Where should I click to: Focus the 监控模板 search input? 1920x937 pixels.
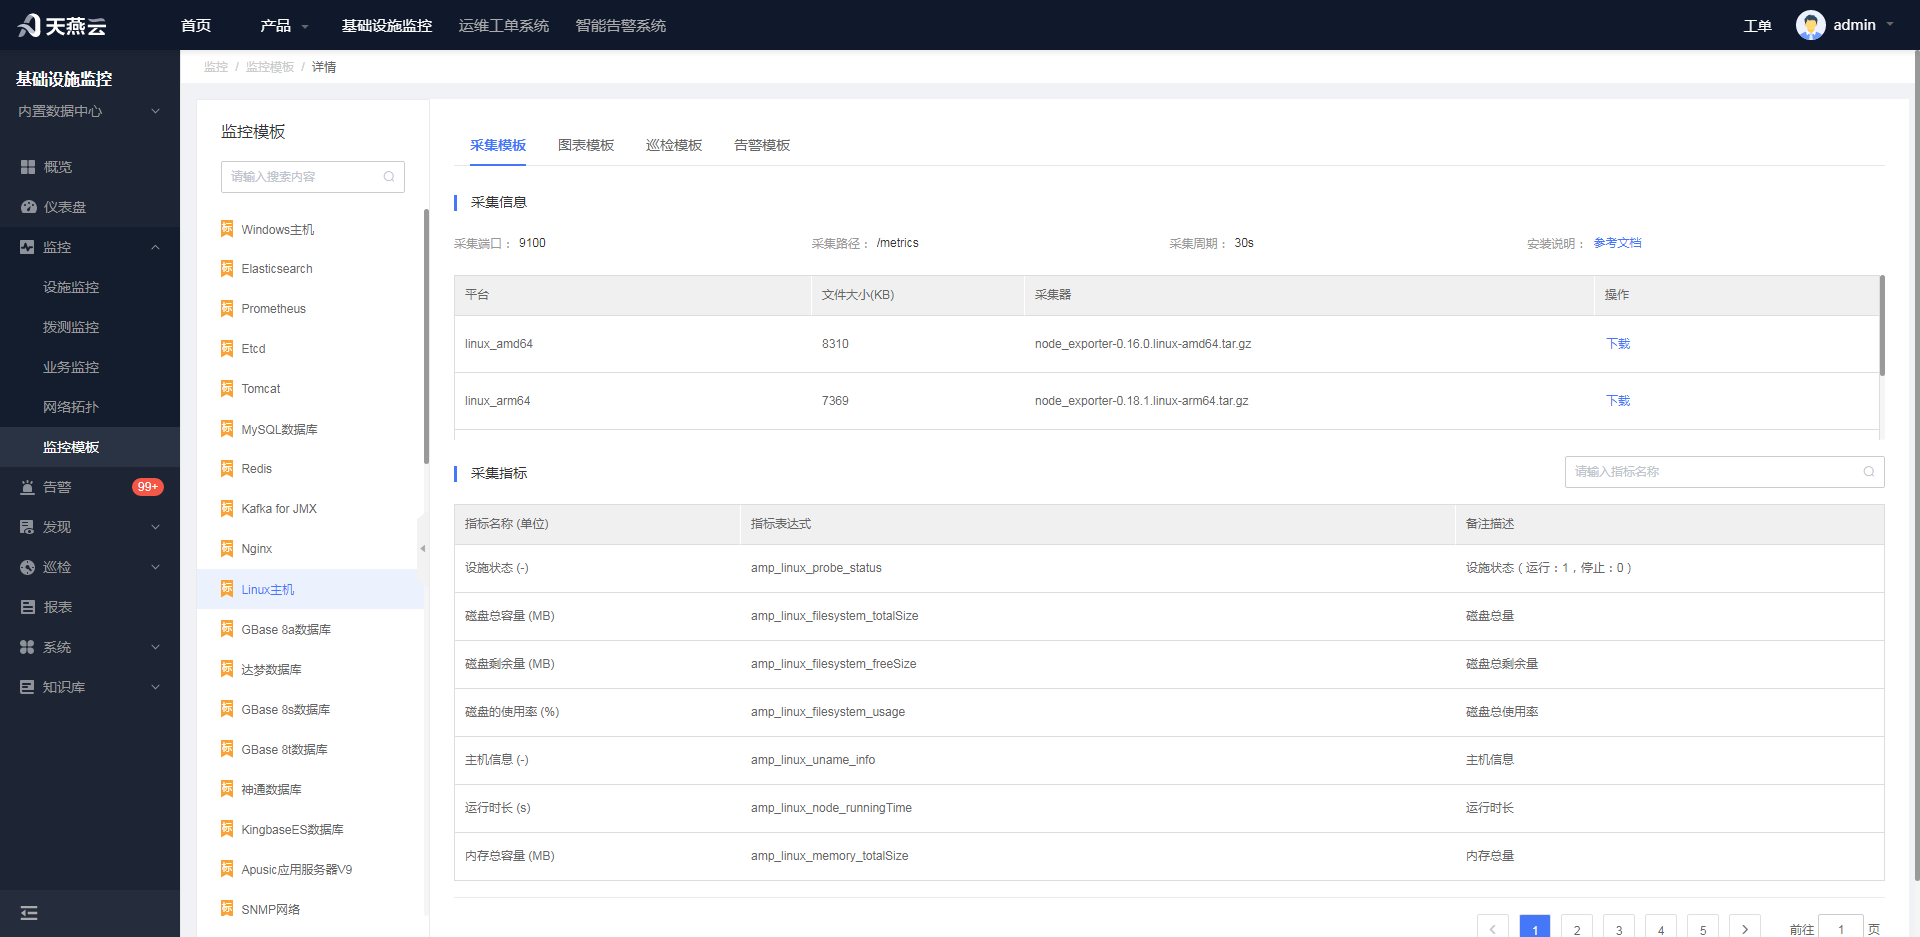pos(313,177)
